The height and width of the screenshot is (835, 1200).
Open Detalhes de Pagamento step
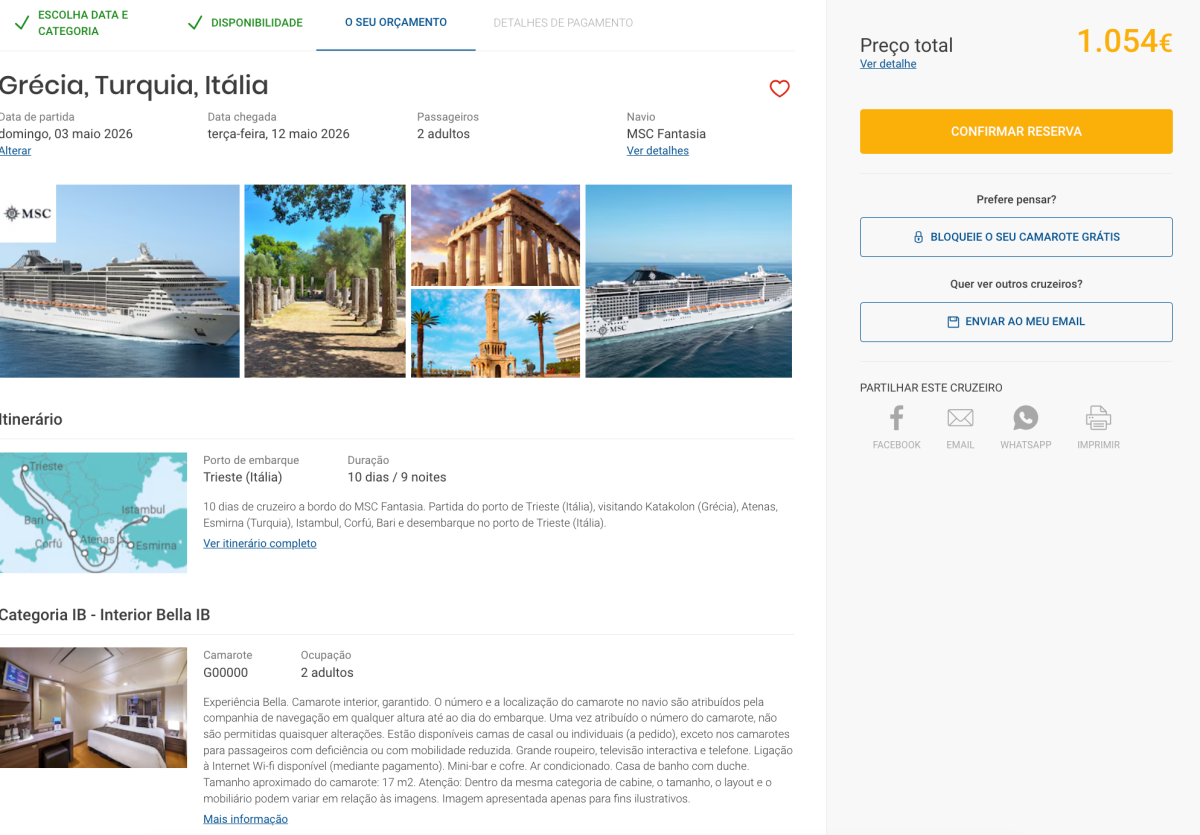pos(563,23)
